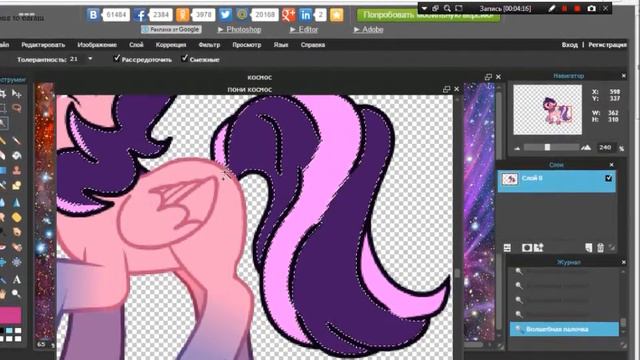
Task: Select the Sponge tool
Action: click(x=16, y=218)
